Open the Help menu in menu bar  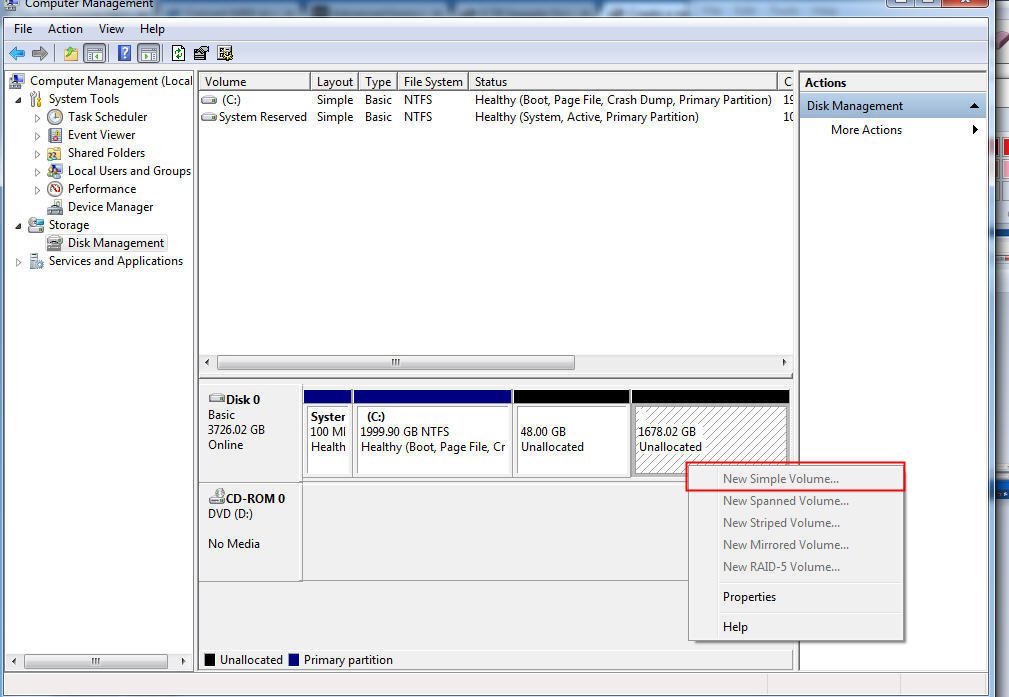(153, 29)
